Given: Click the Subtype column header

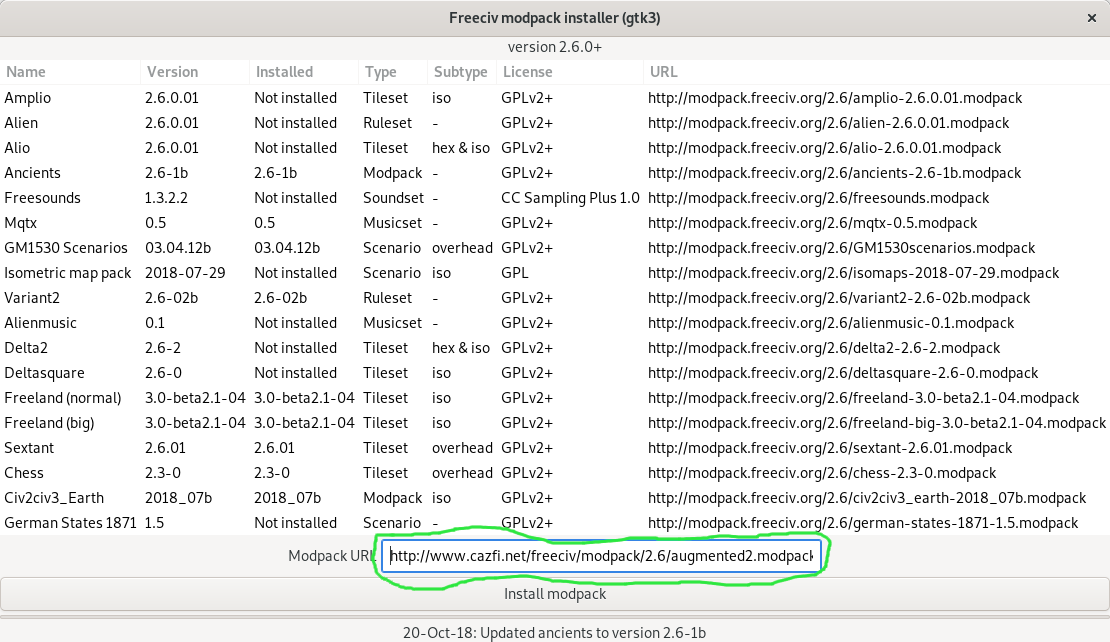Looking at the screenshot, I should (461, 72).
